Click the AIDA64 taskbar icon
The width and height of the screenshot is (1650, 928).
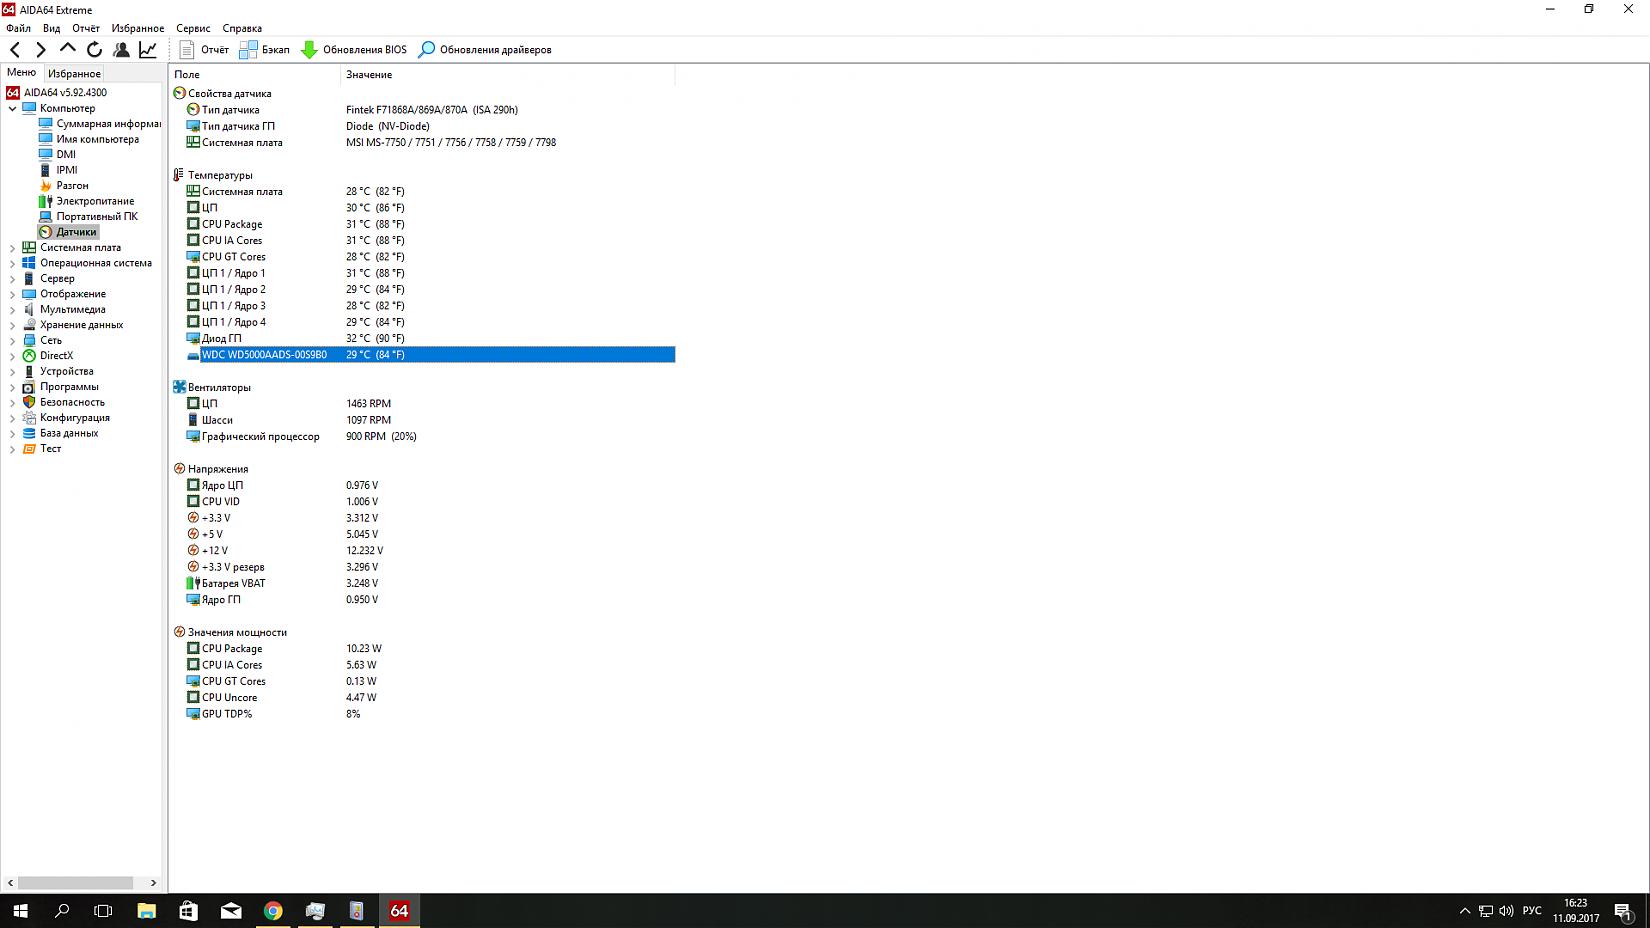pyautogui.click(x=399, y=911)
